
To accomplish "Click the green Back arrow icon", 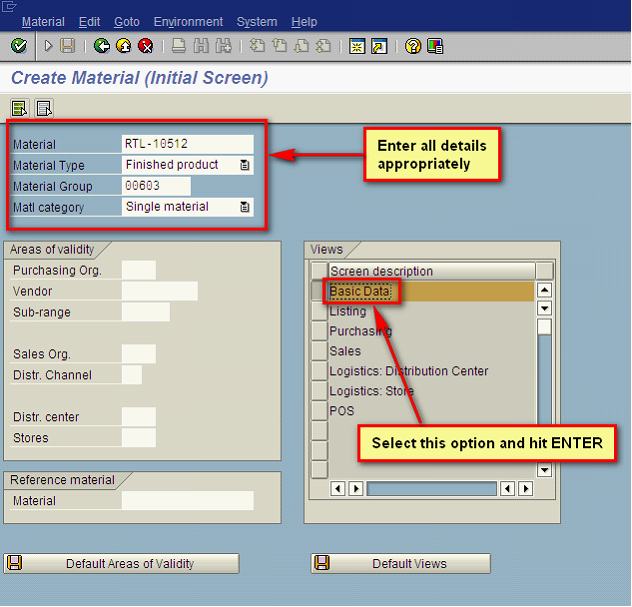I will (x=101, y=46).
